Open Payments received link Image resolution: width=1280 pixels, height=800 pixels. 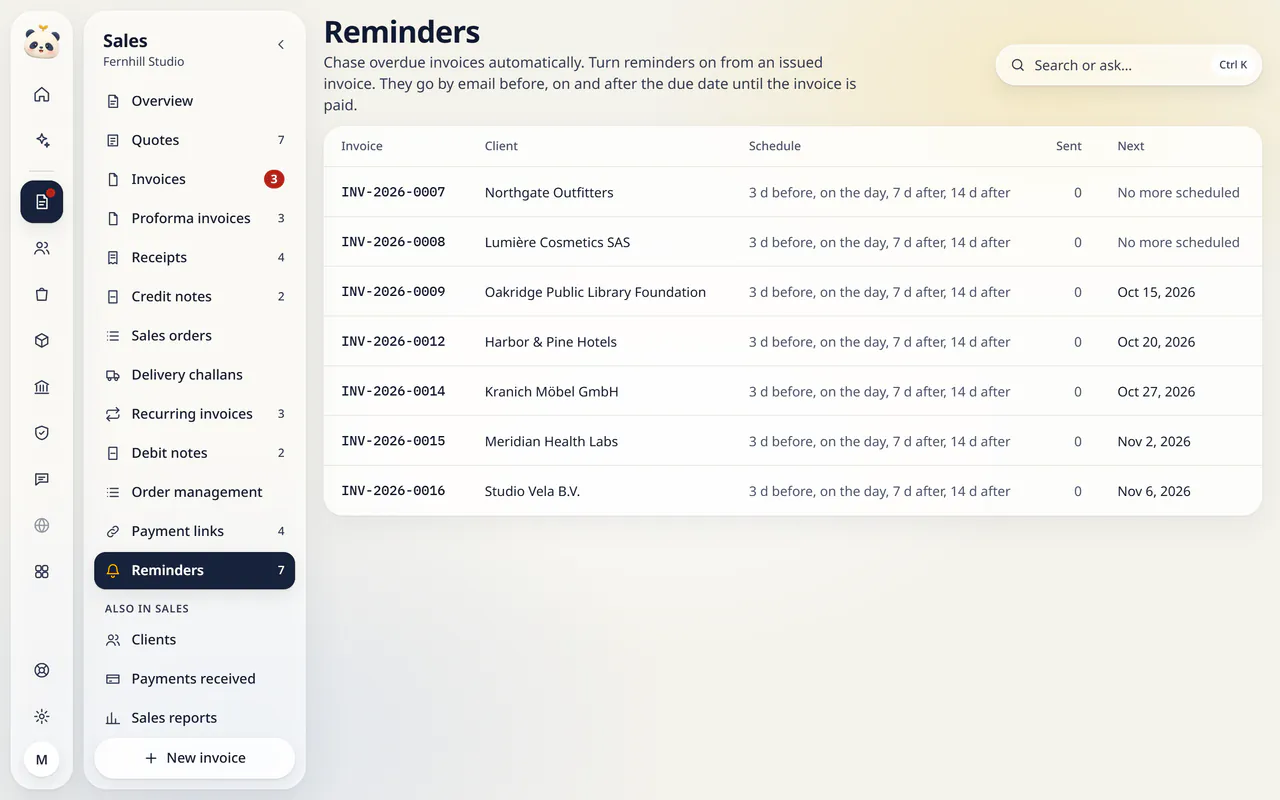point(195,679)
